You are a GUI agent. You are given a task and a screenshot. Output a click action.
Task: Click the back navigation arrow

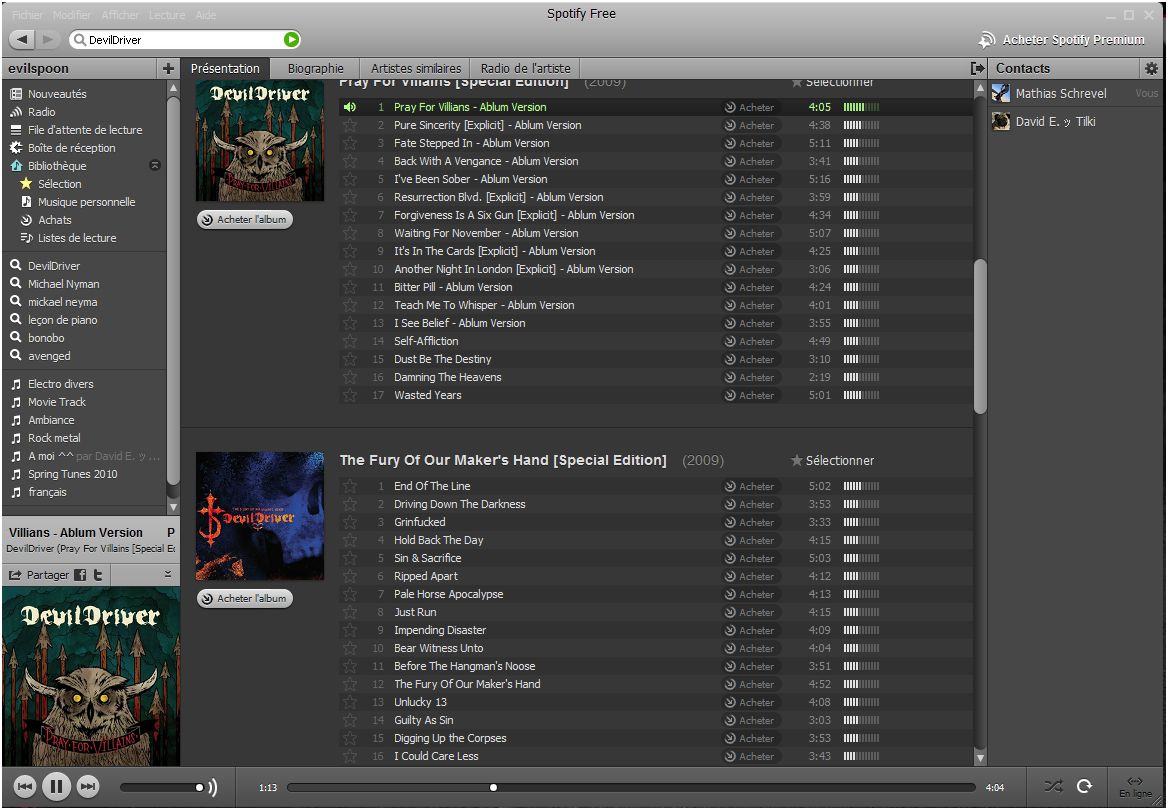click(24, 39)
